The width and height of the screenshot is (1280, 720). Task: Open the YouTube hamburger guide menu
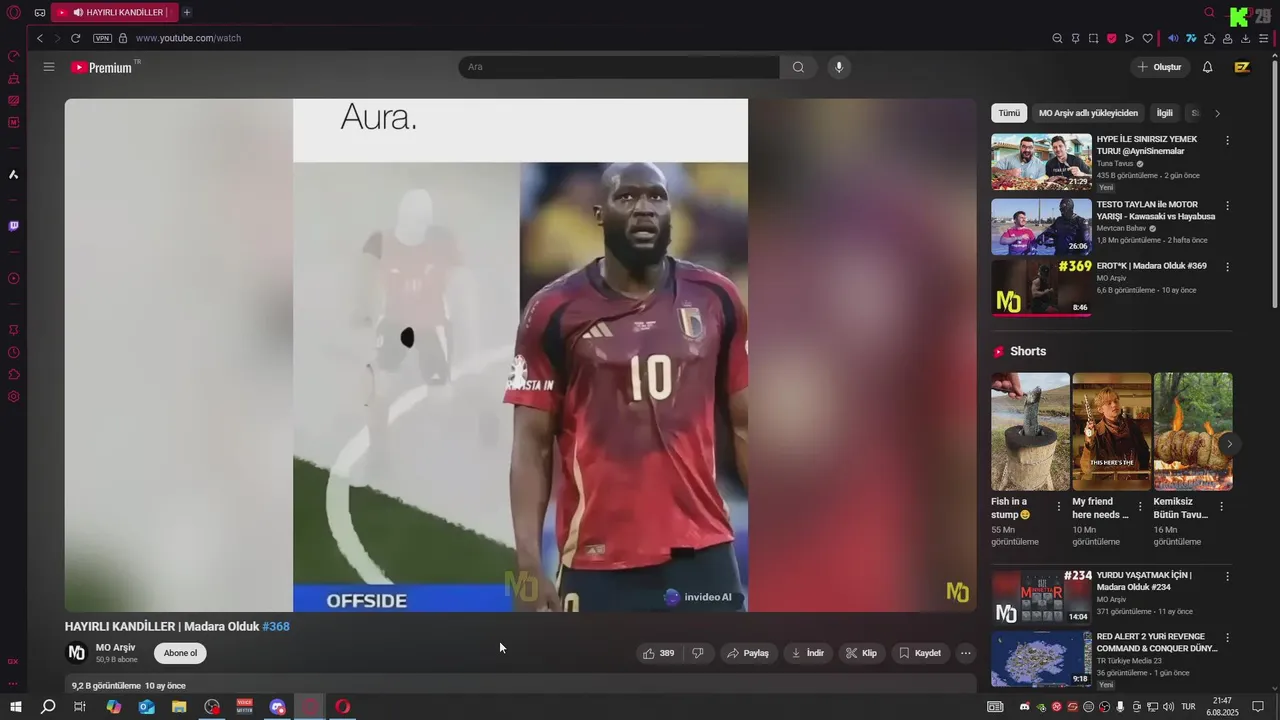coord(49,67)
